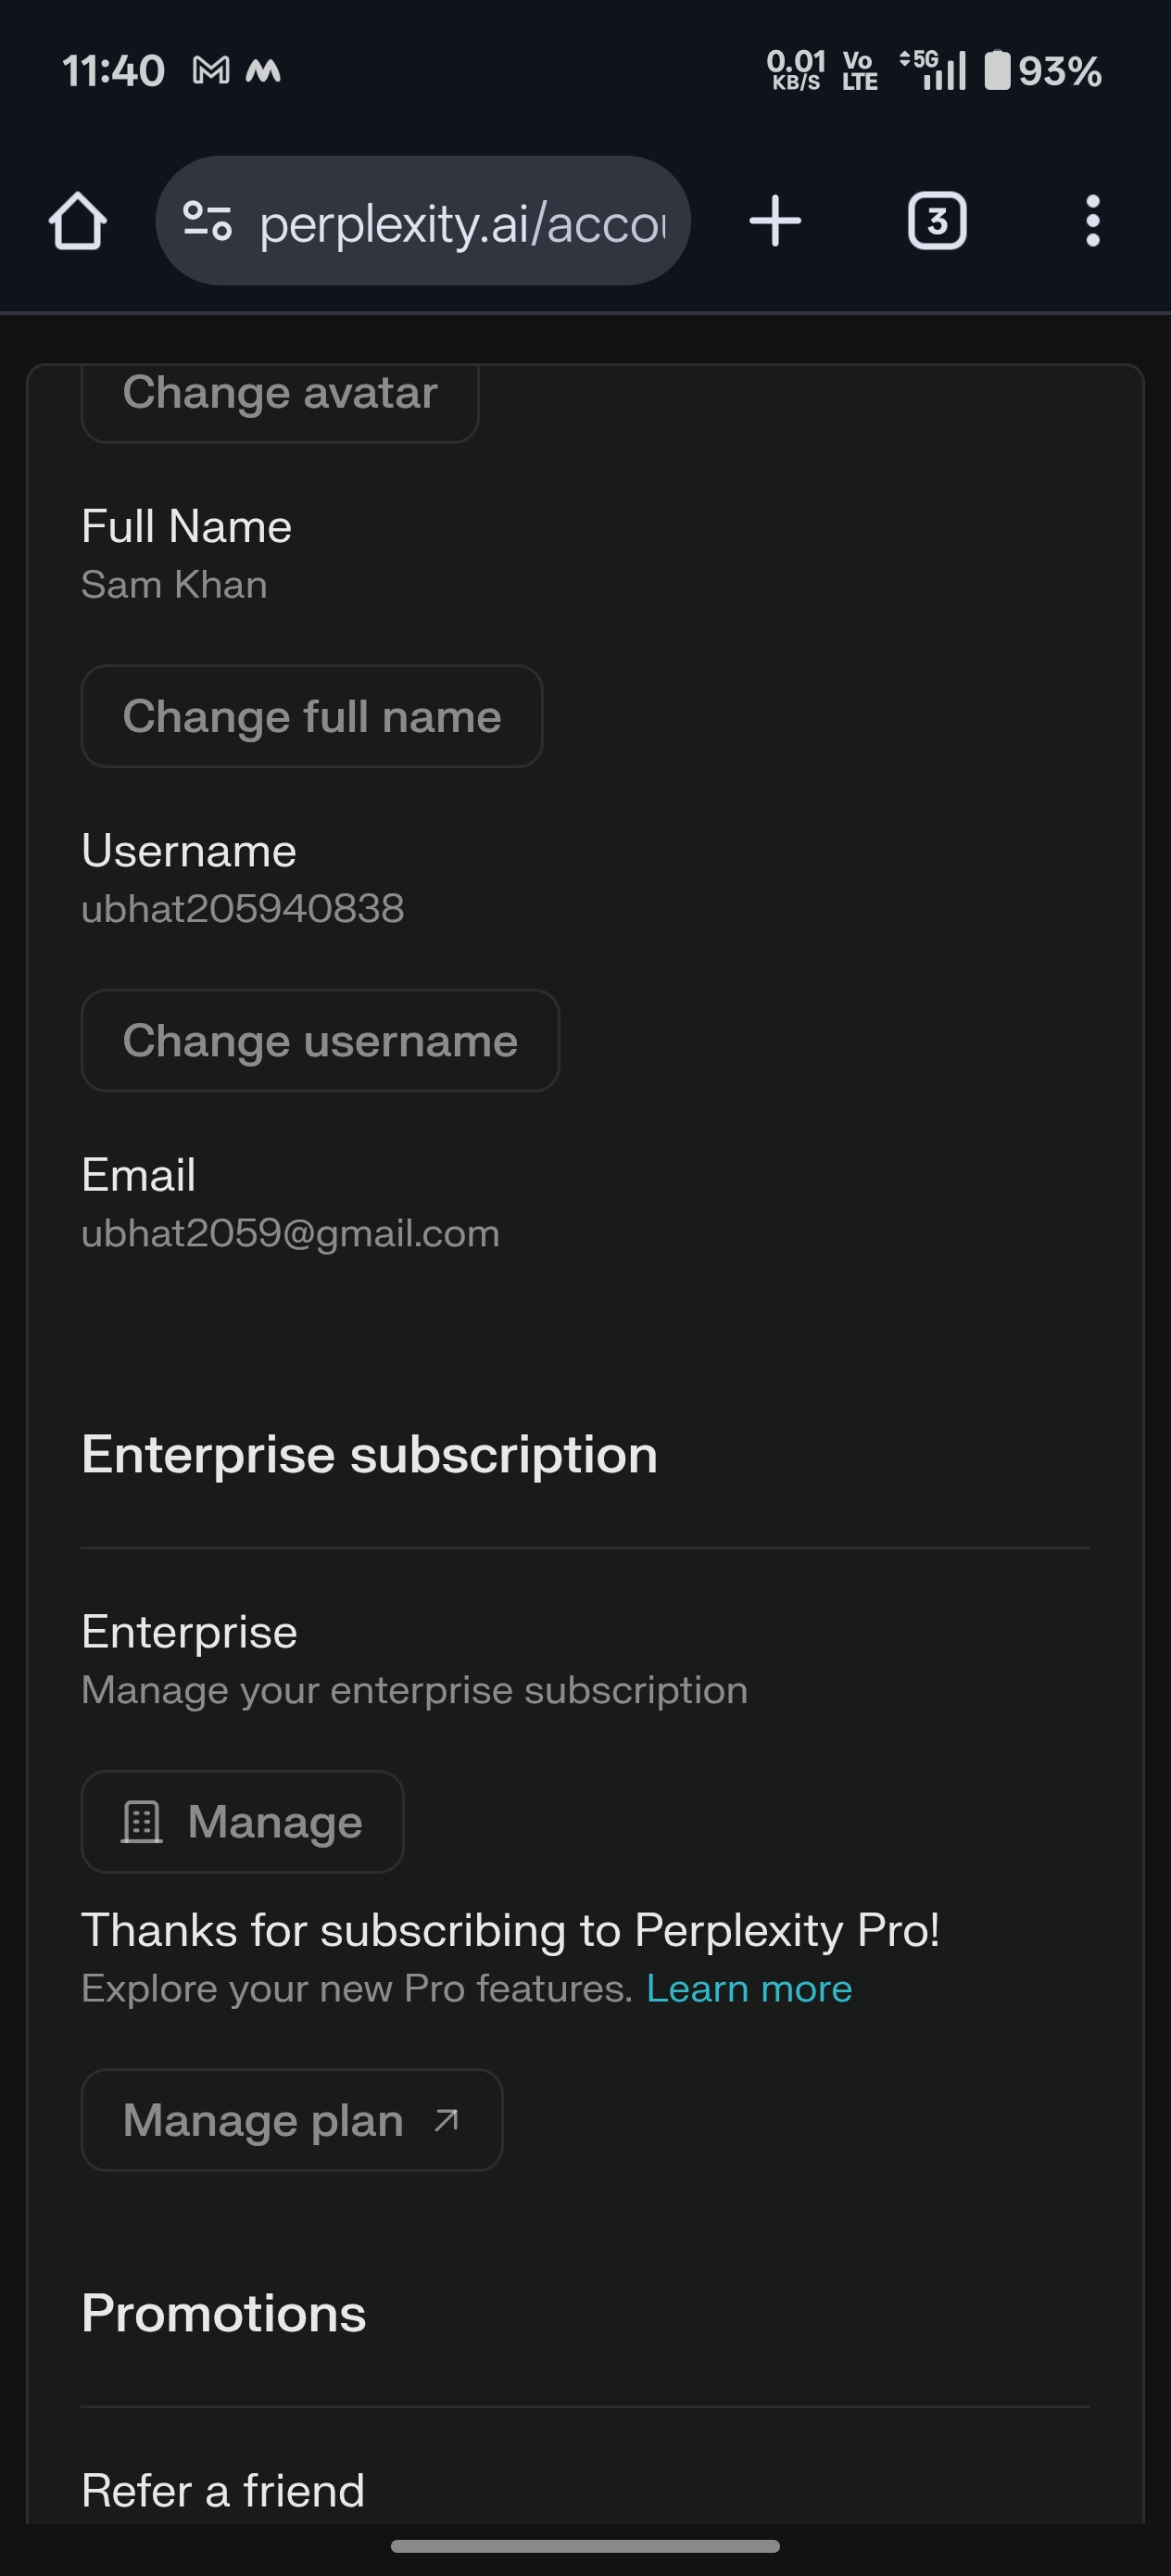Open a new tab with plus icon
1171x2576 pixels.
pos(775,221)
